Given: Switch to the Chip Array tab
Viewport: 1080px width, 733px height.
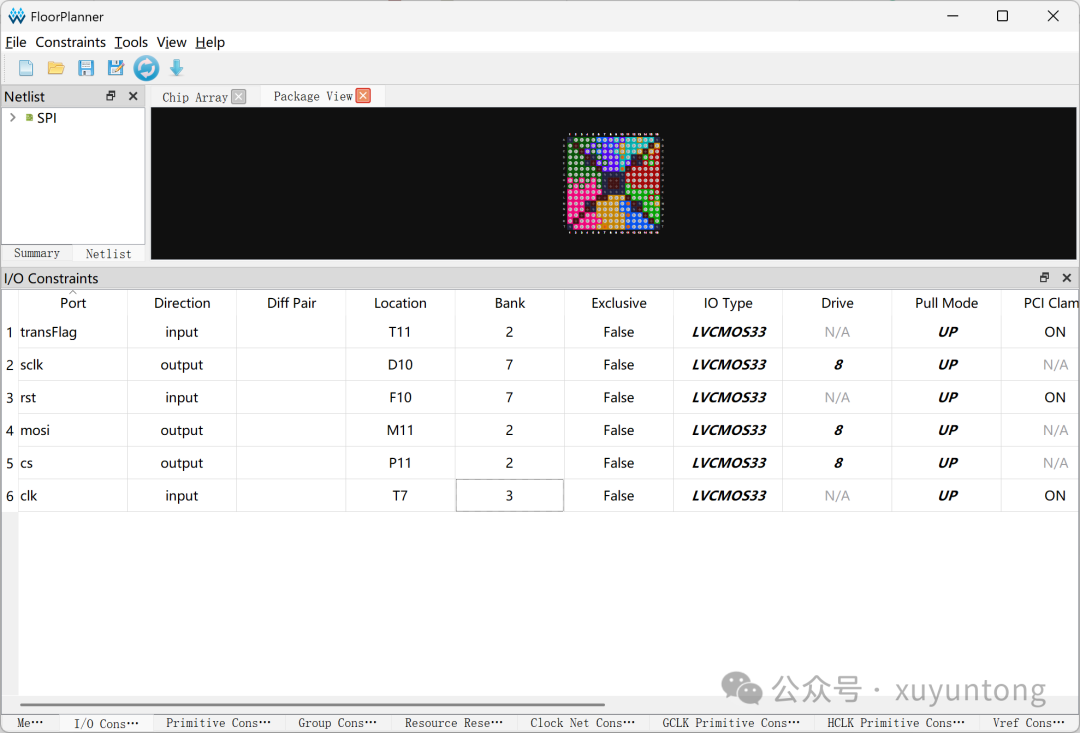Looking at the screenshot, I should click(195, 97).
